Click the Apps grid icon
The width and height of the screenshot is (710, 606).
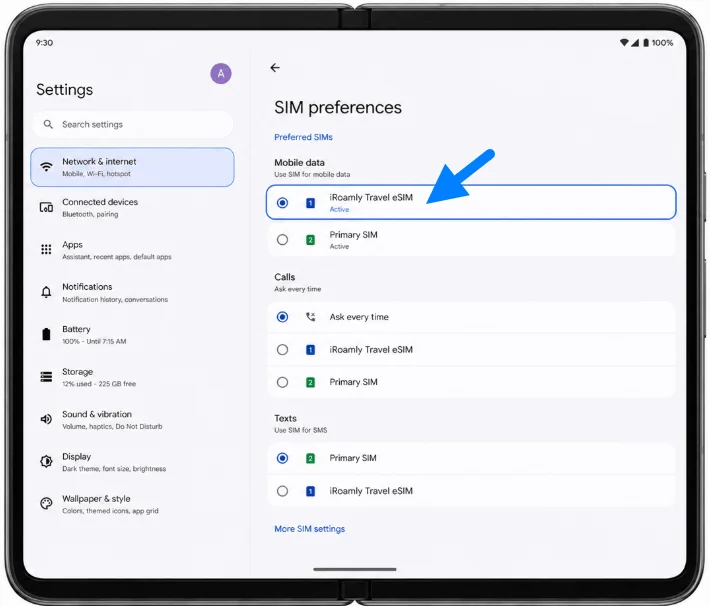point(46,249)
